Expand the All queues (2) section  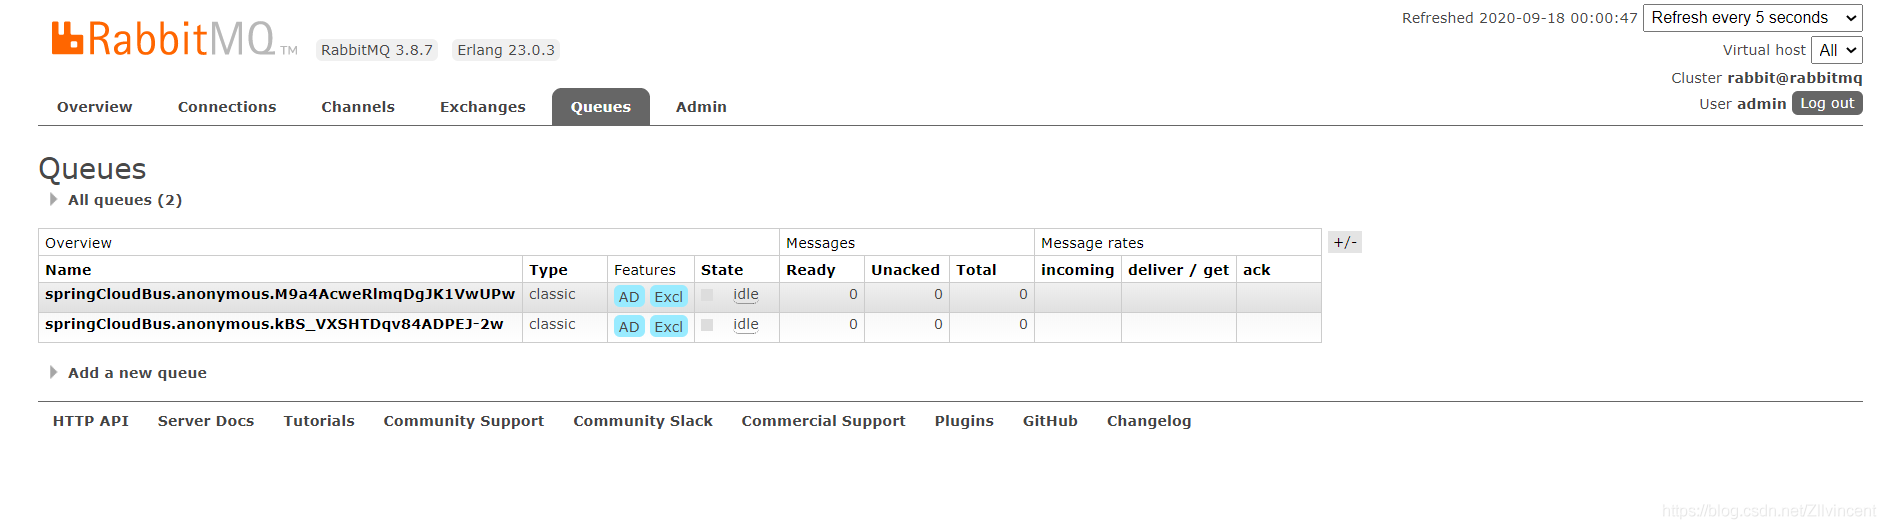[124, 200]
